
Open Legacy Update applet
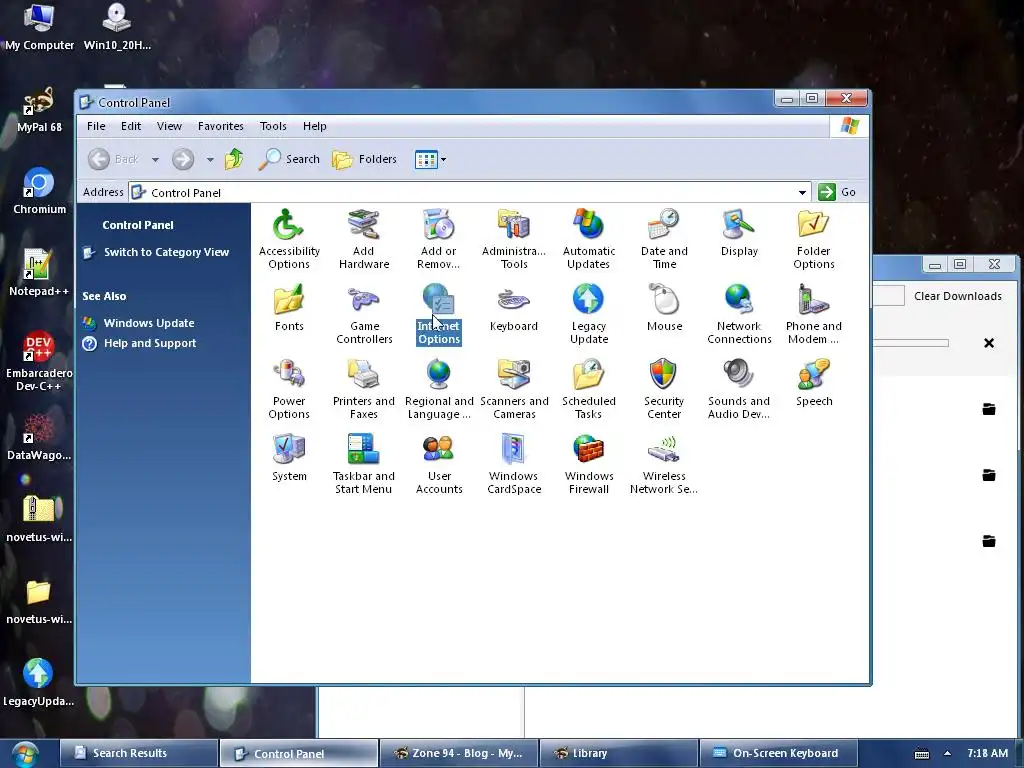[588, 314]
